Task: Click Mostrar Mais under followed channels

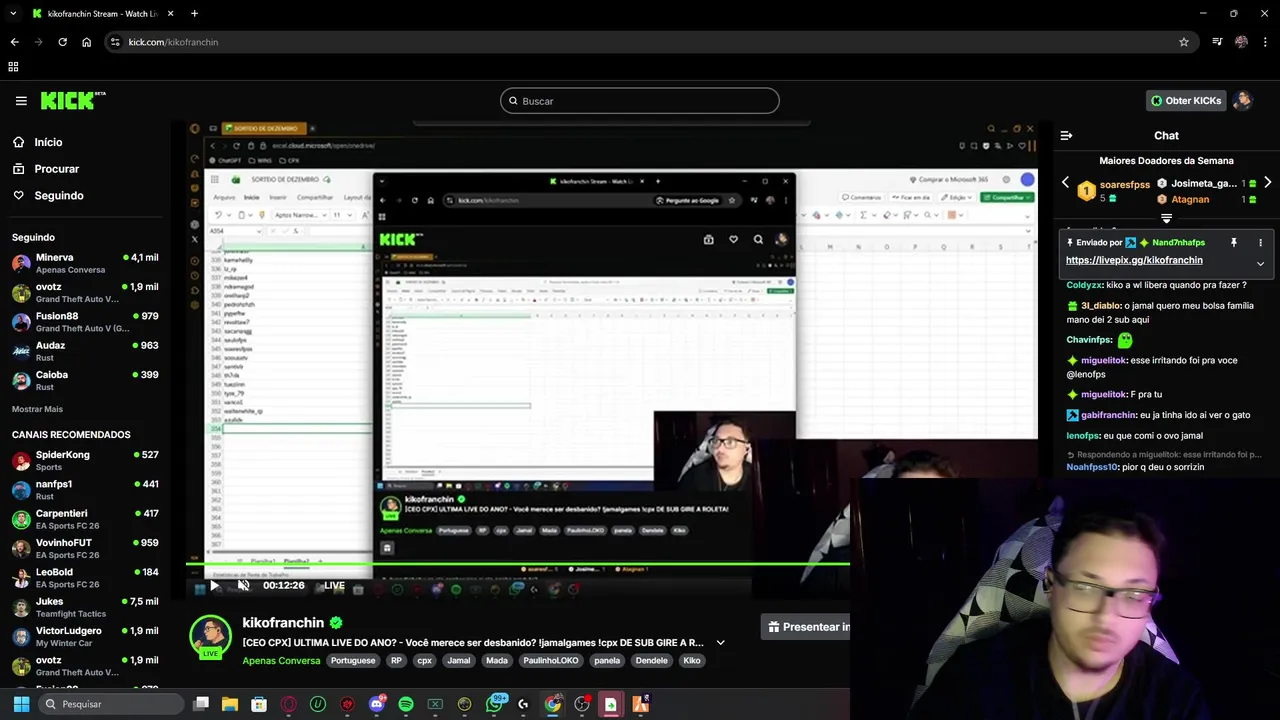Action: 37,409
